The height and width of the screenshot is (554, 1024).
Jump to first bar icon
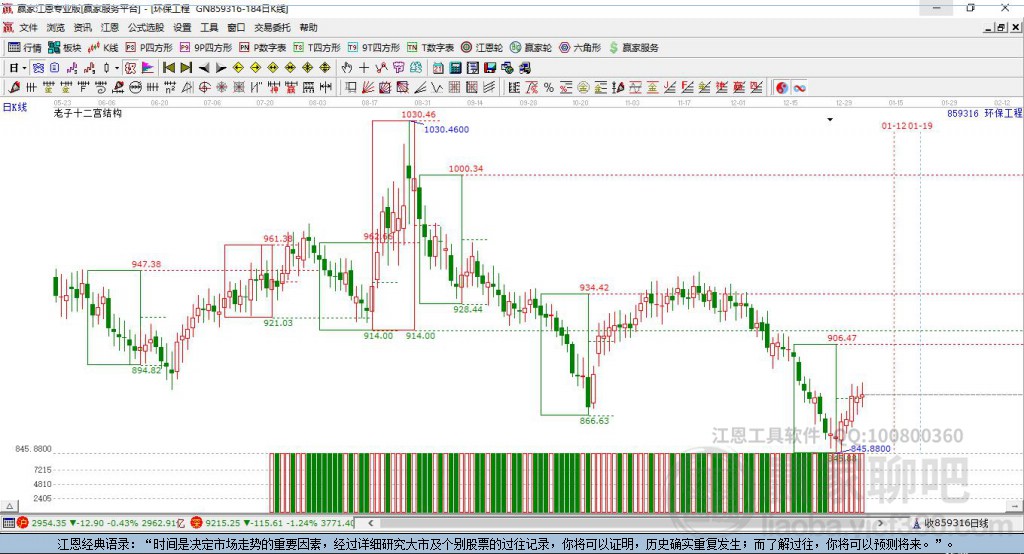click(x=168, y=68)
